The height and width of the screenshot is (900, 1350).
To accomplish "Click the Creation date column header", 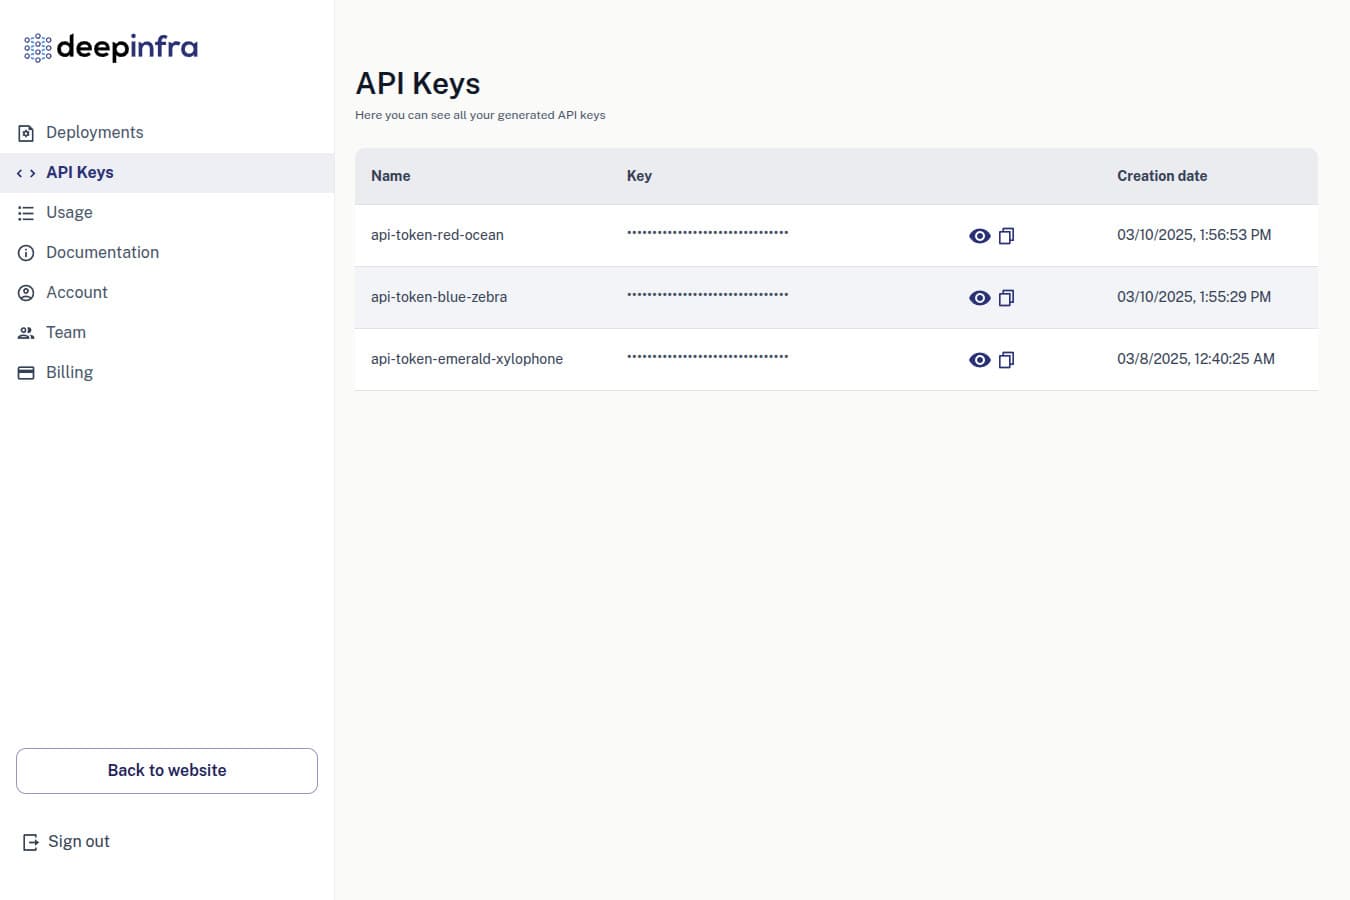I will pos(1161,176).
